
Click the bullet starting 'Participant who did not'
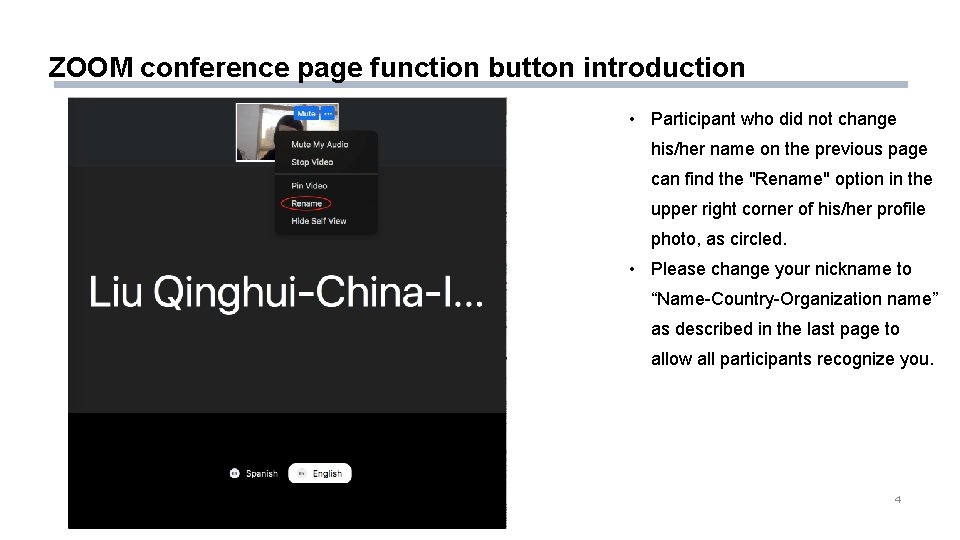pos(792,179)
